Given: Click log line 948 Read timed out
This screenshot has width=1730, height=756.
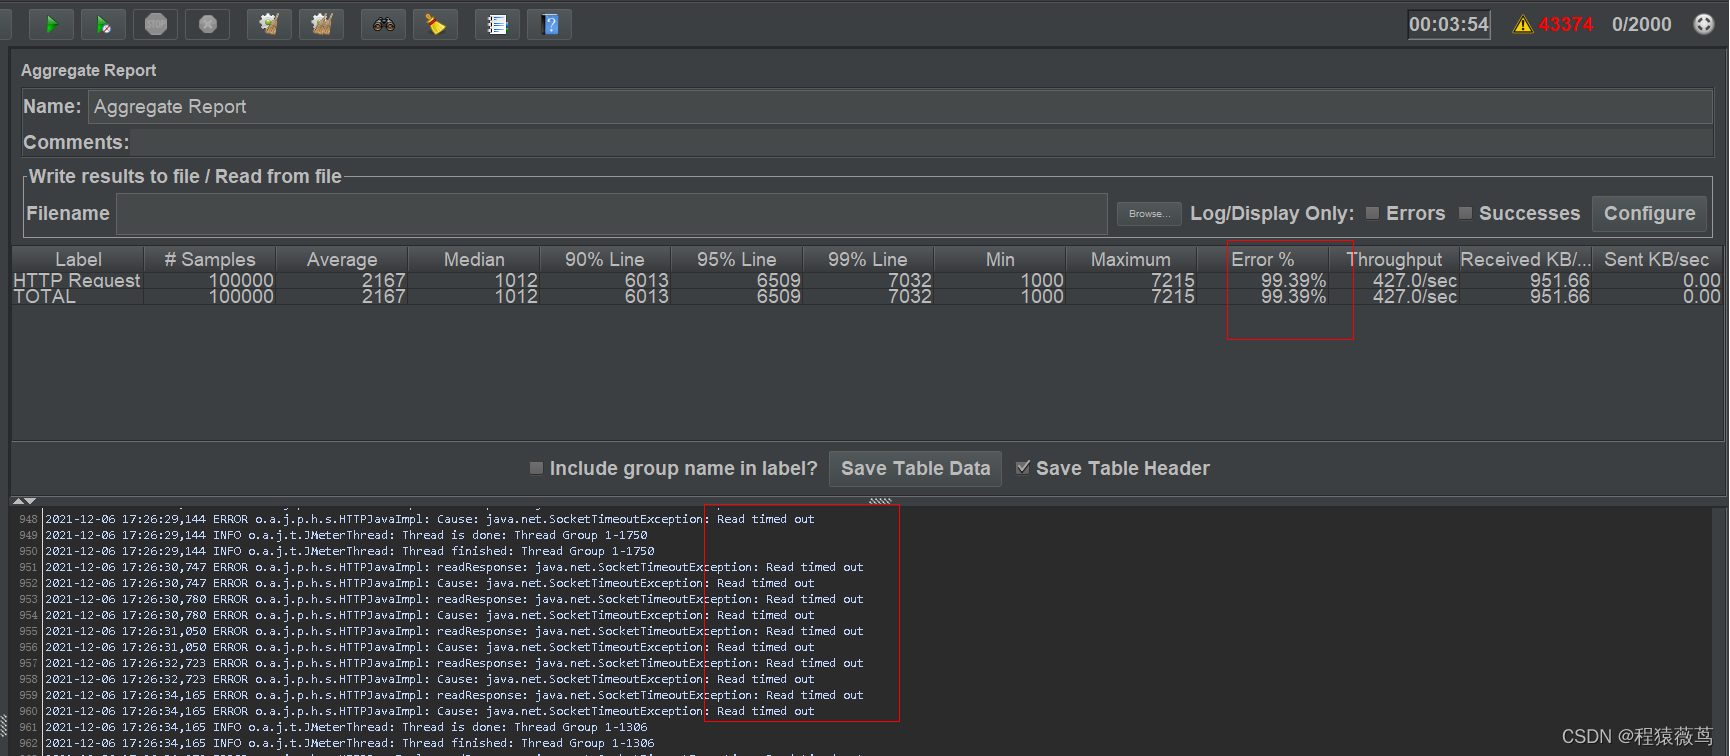Looking at the screenshot, I should (x=430, y=519).
